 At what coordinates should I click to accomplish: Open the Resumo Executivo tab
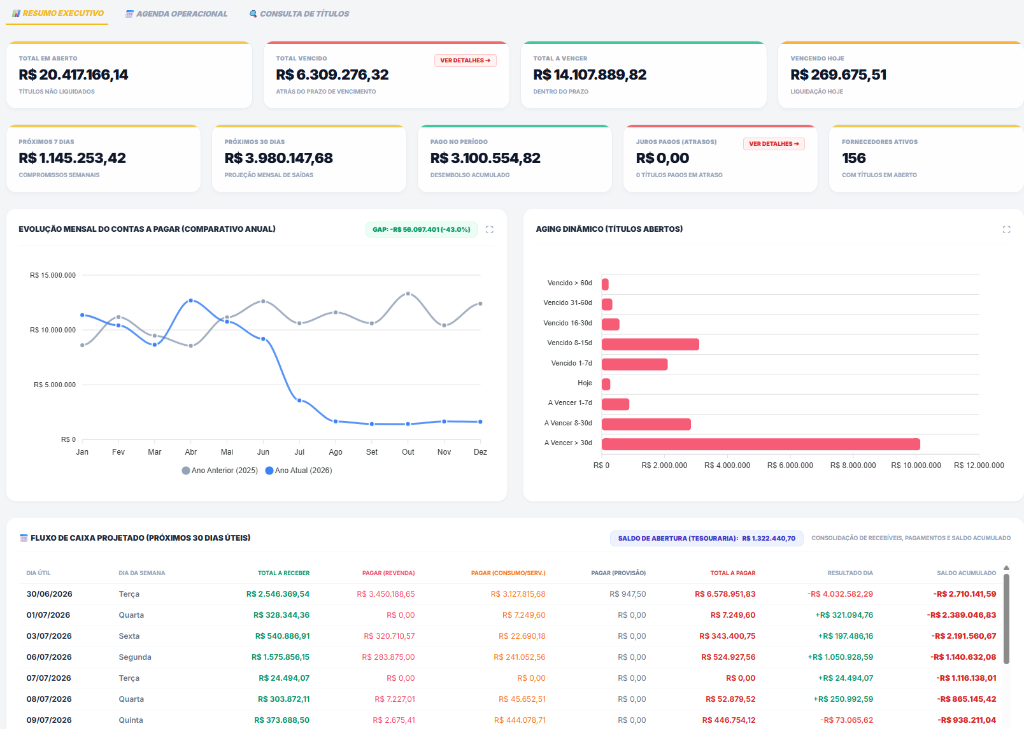point(57,13)
